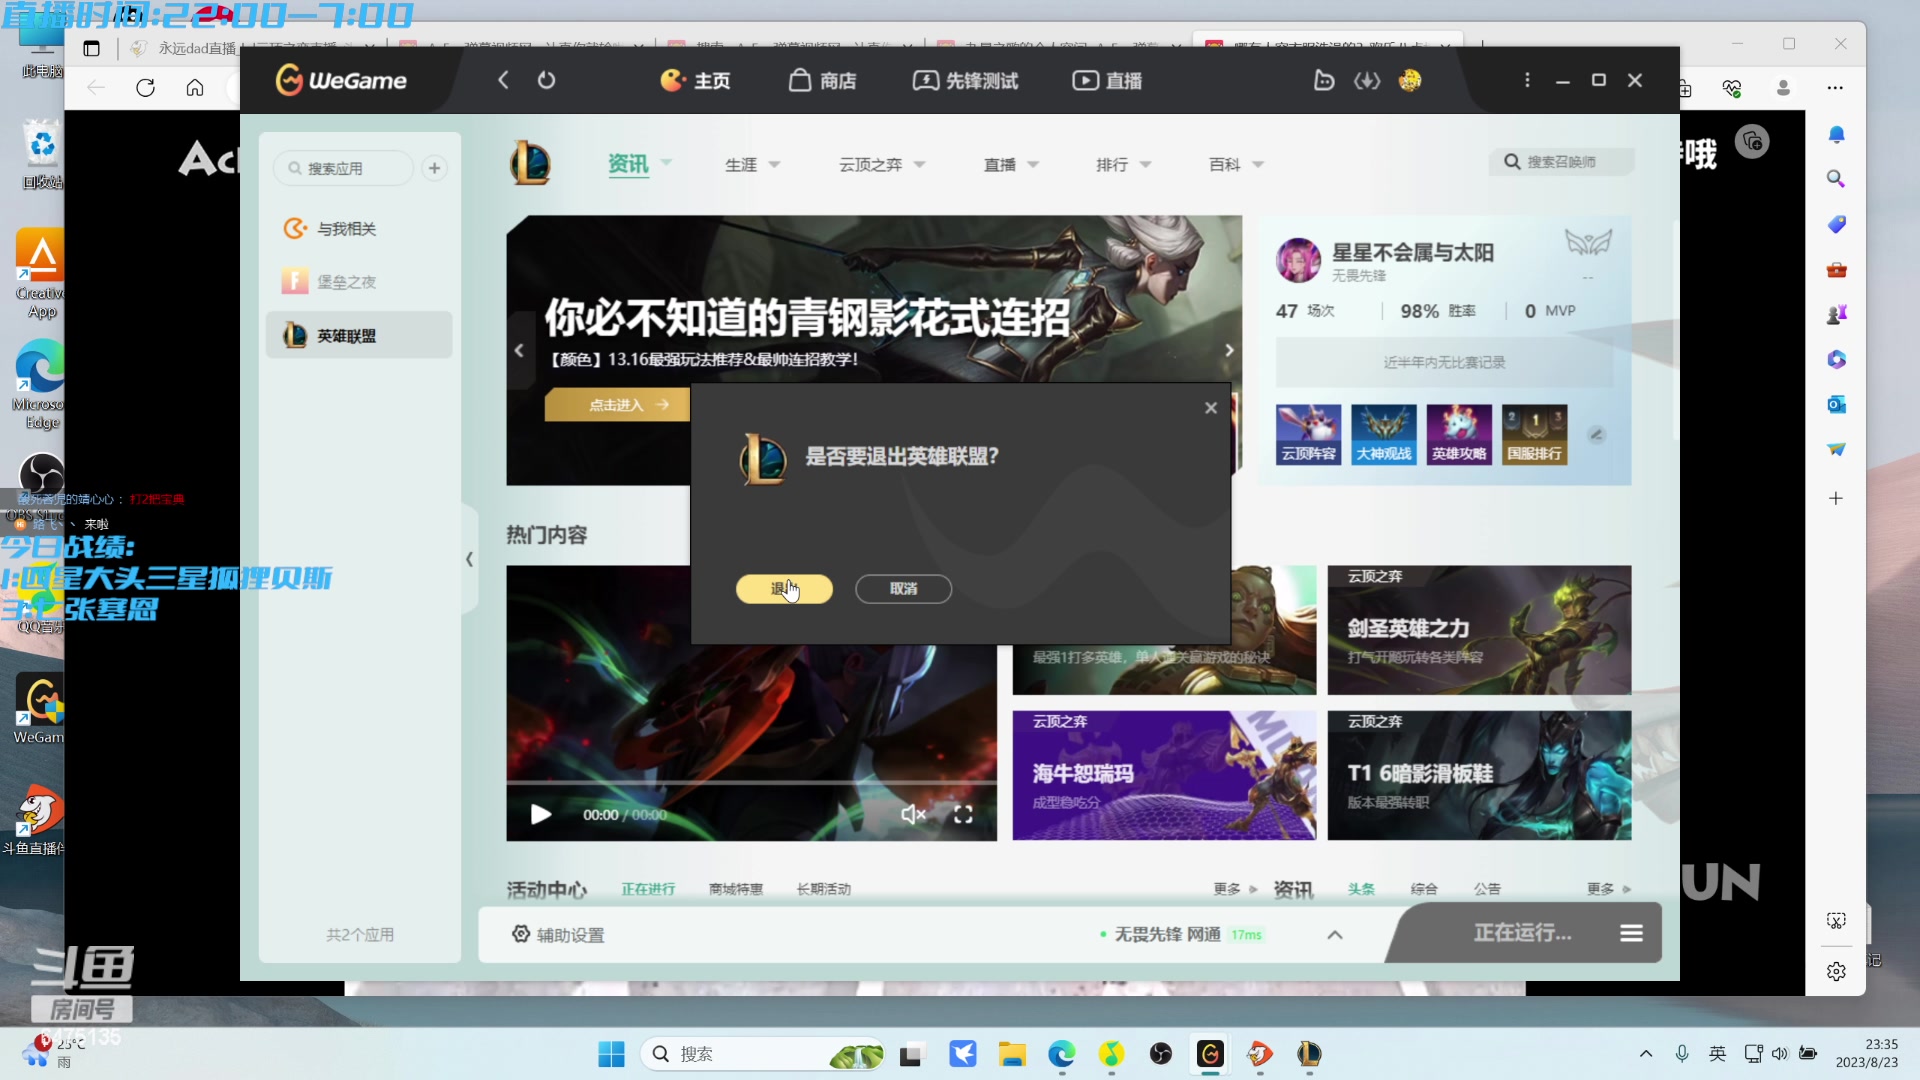Viewport: 1920px width, 1080px height.
Task: Open the hamburger menu beside 正在运行
Action: click(x=1632, y=933)
